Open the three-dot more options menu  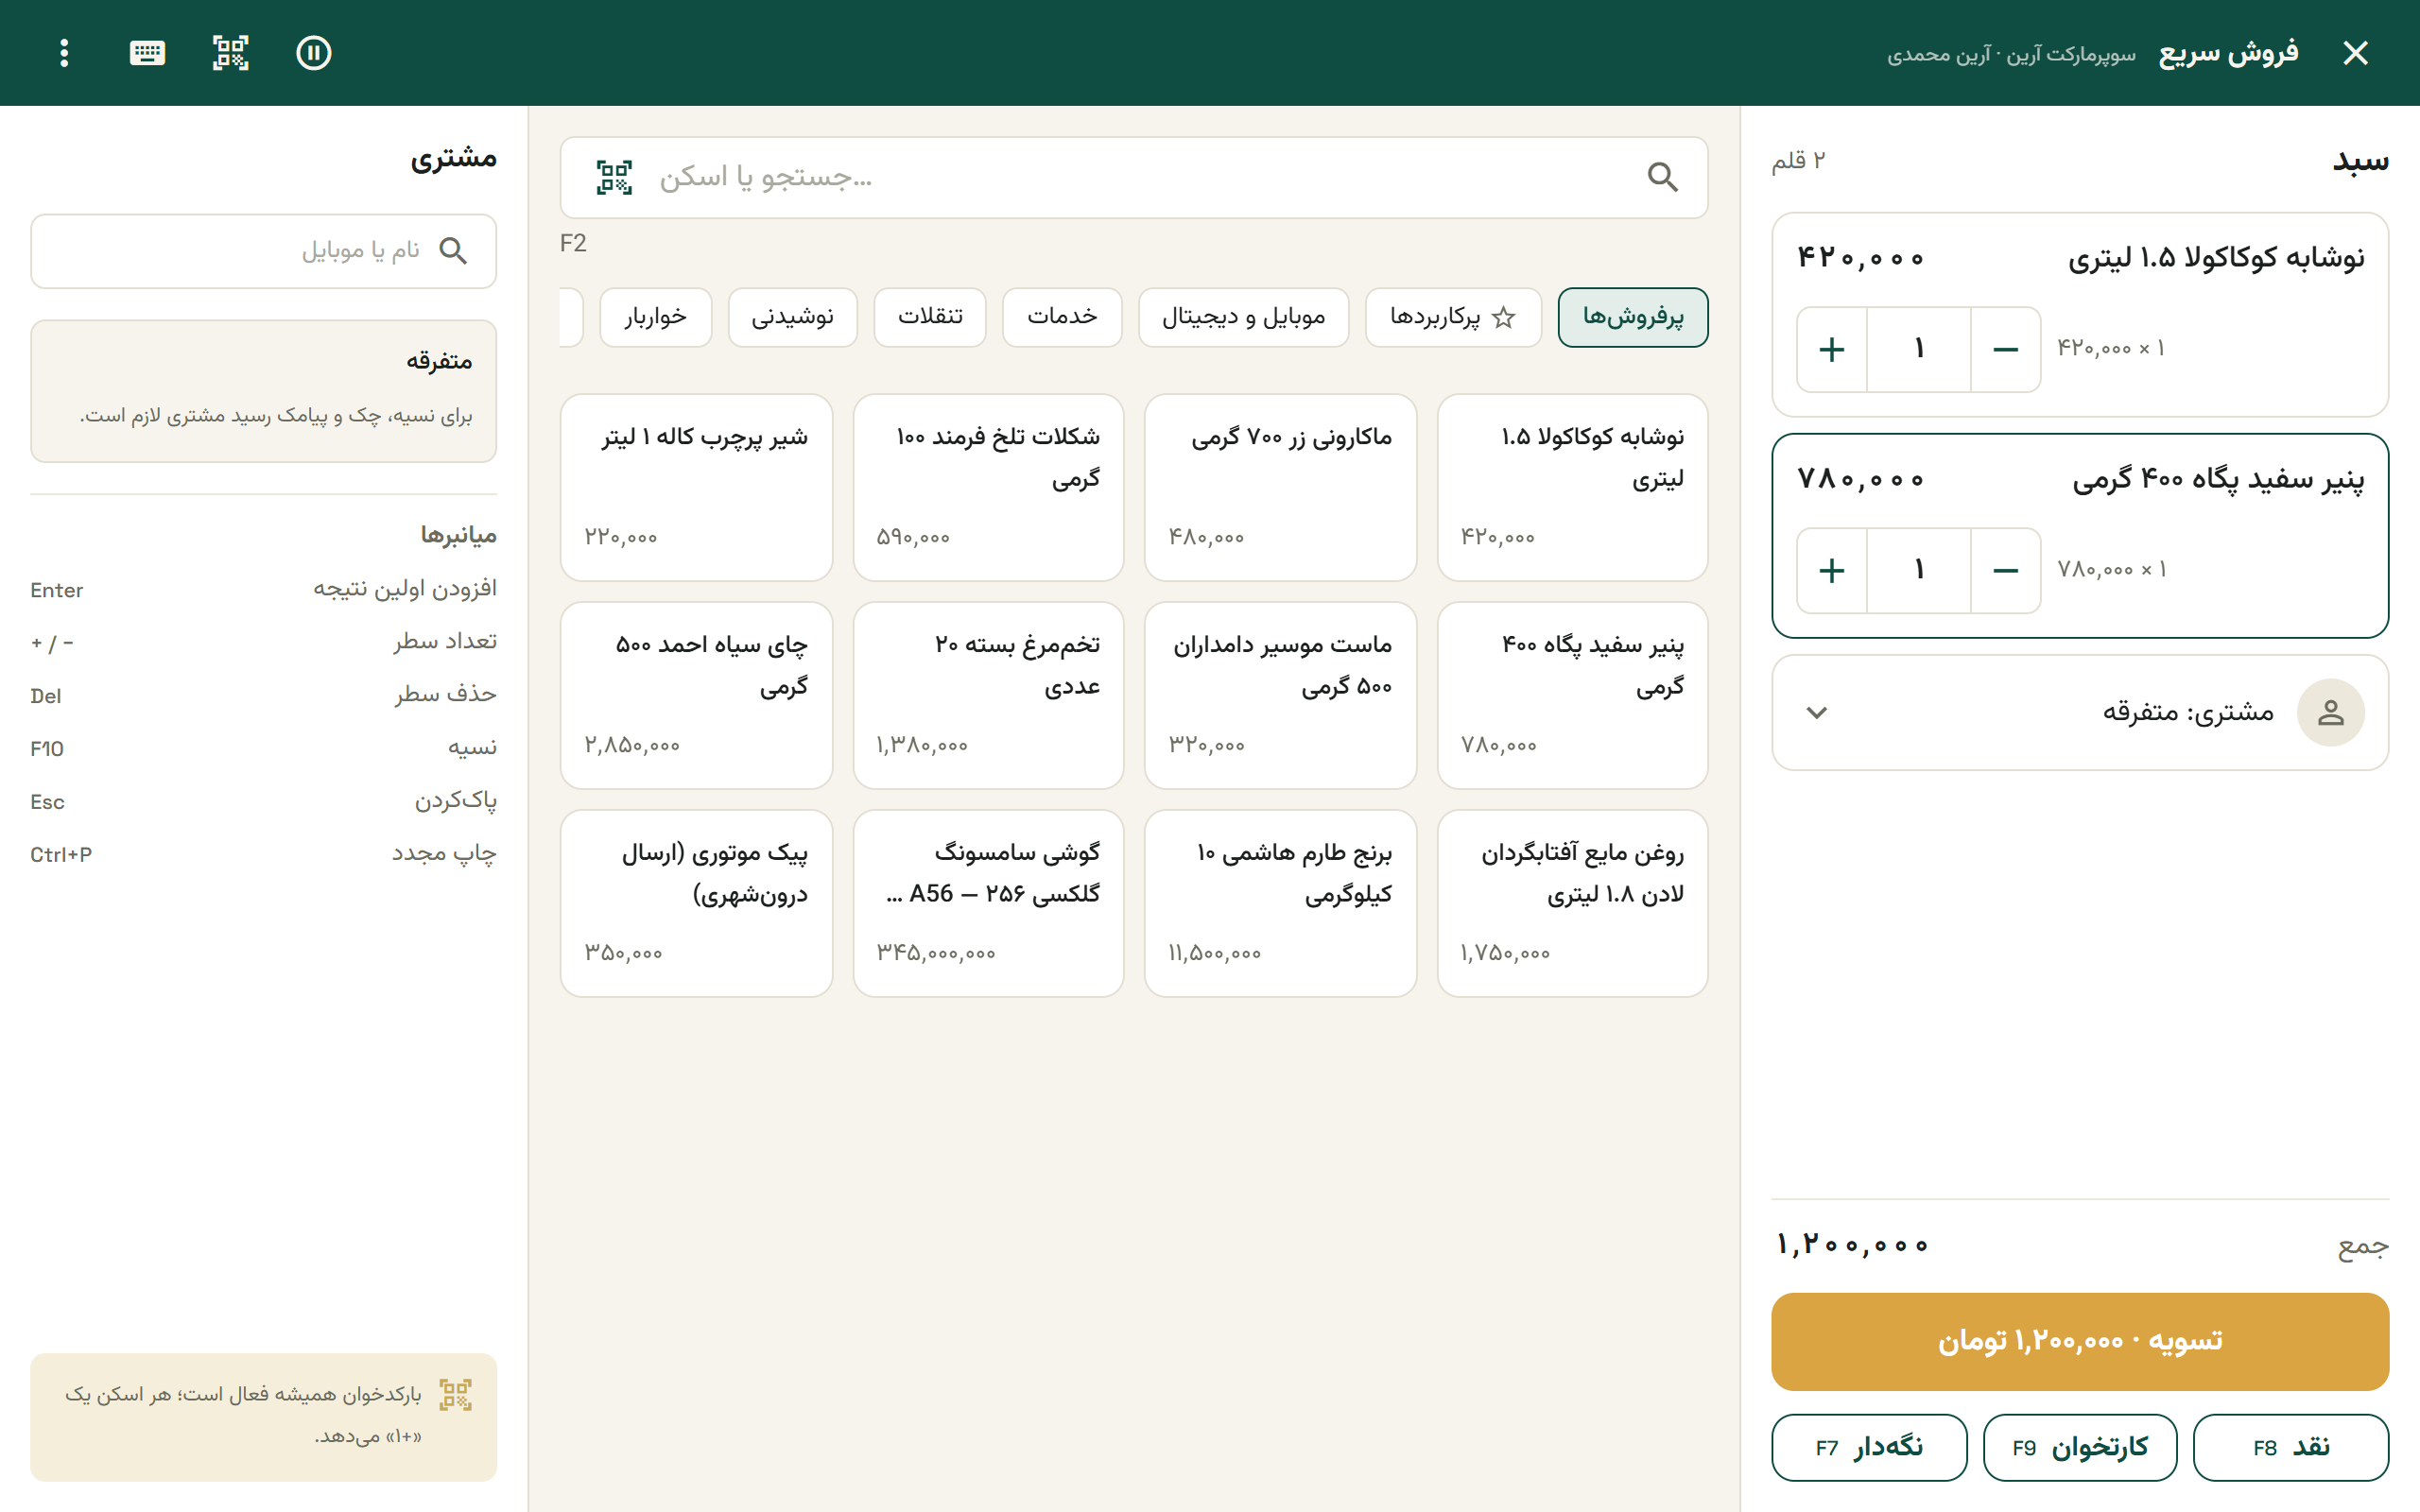pyautogui.click(x=64, y=53)
